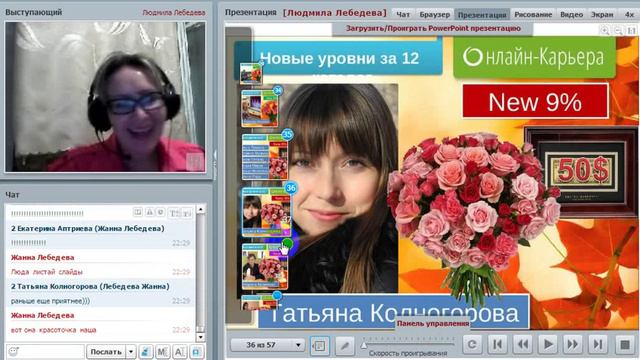
Task: Select slide thumbnail numbered 36
Action: (x=267, y=212)
